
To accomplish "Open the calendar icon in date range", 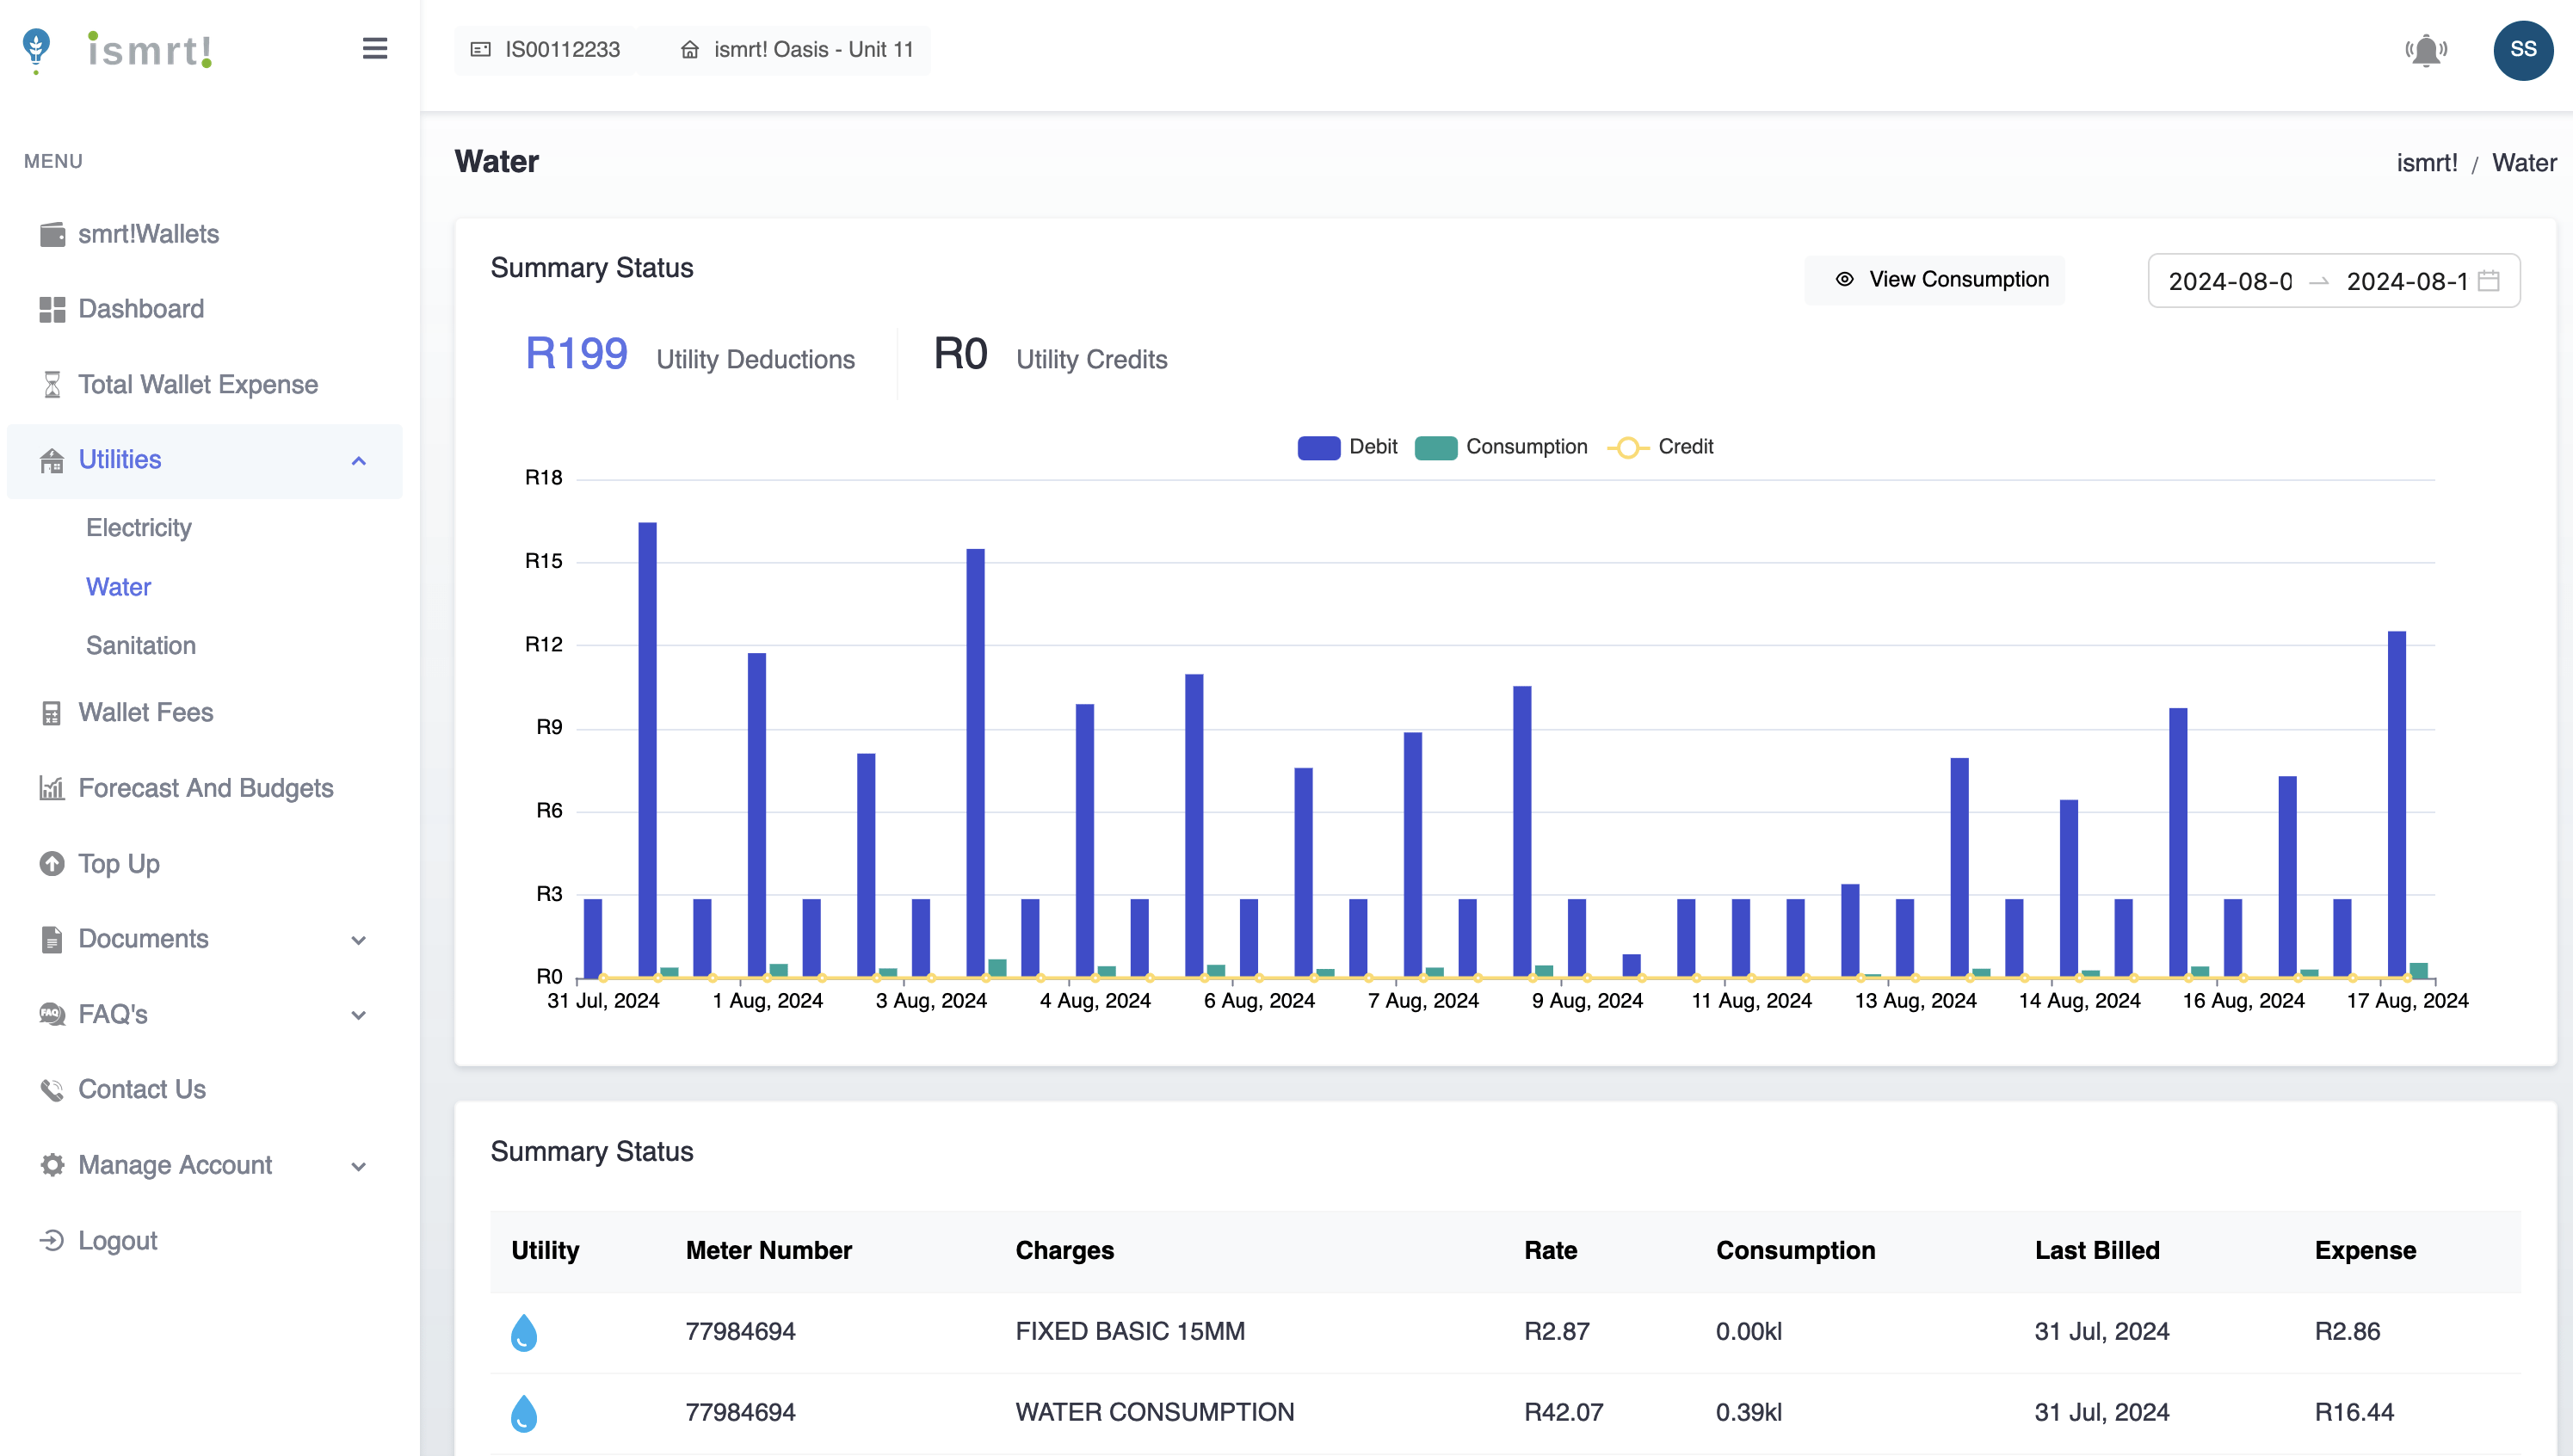I will [x=2489, y=281].
